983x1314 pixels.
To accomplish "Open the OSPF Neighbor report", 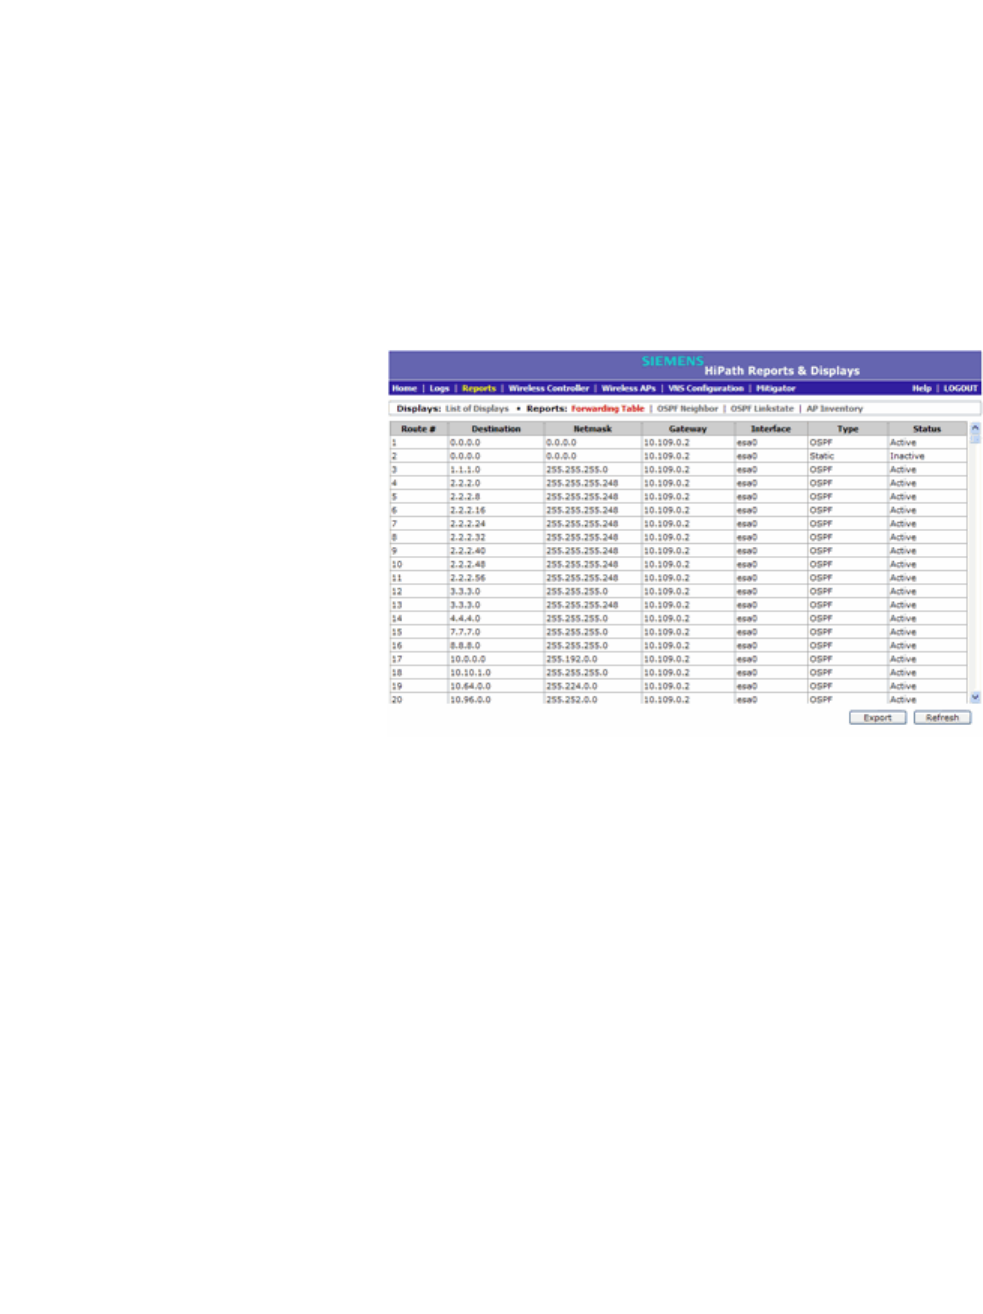I will coord(687,408).
